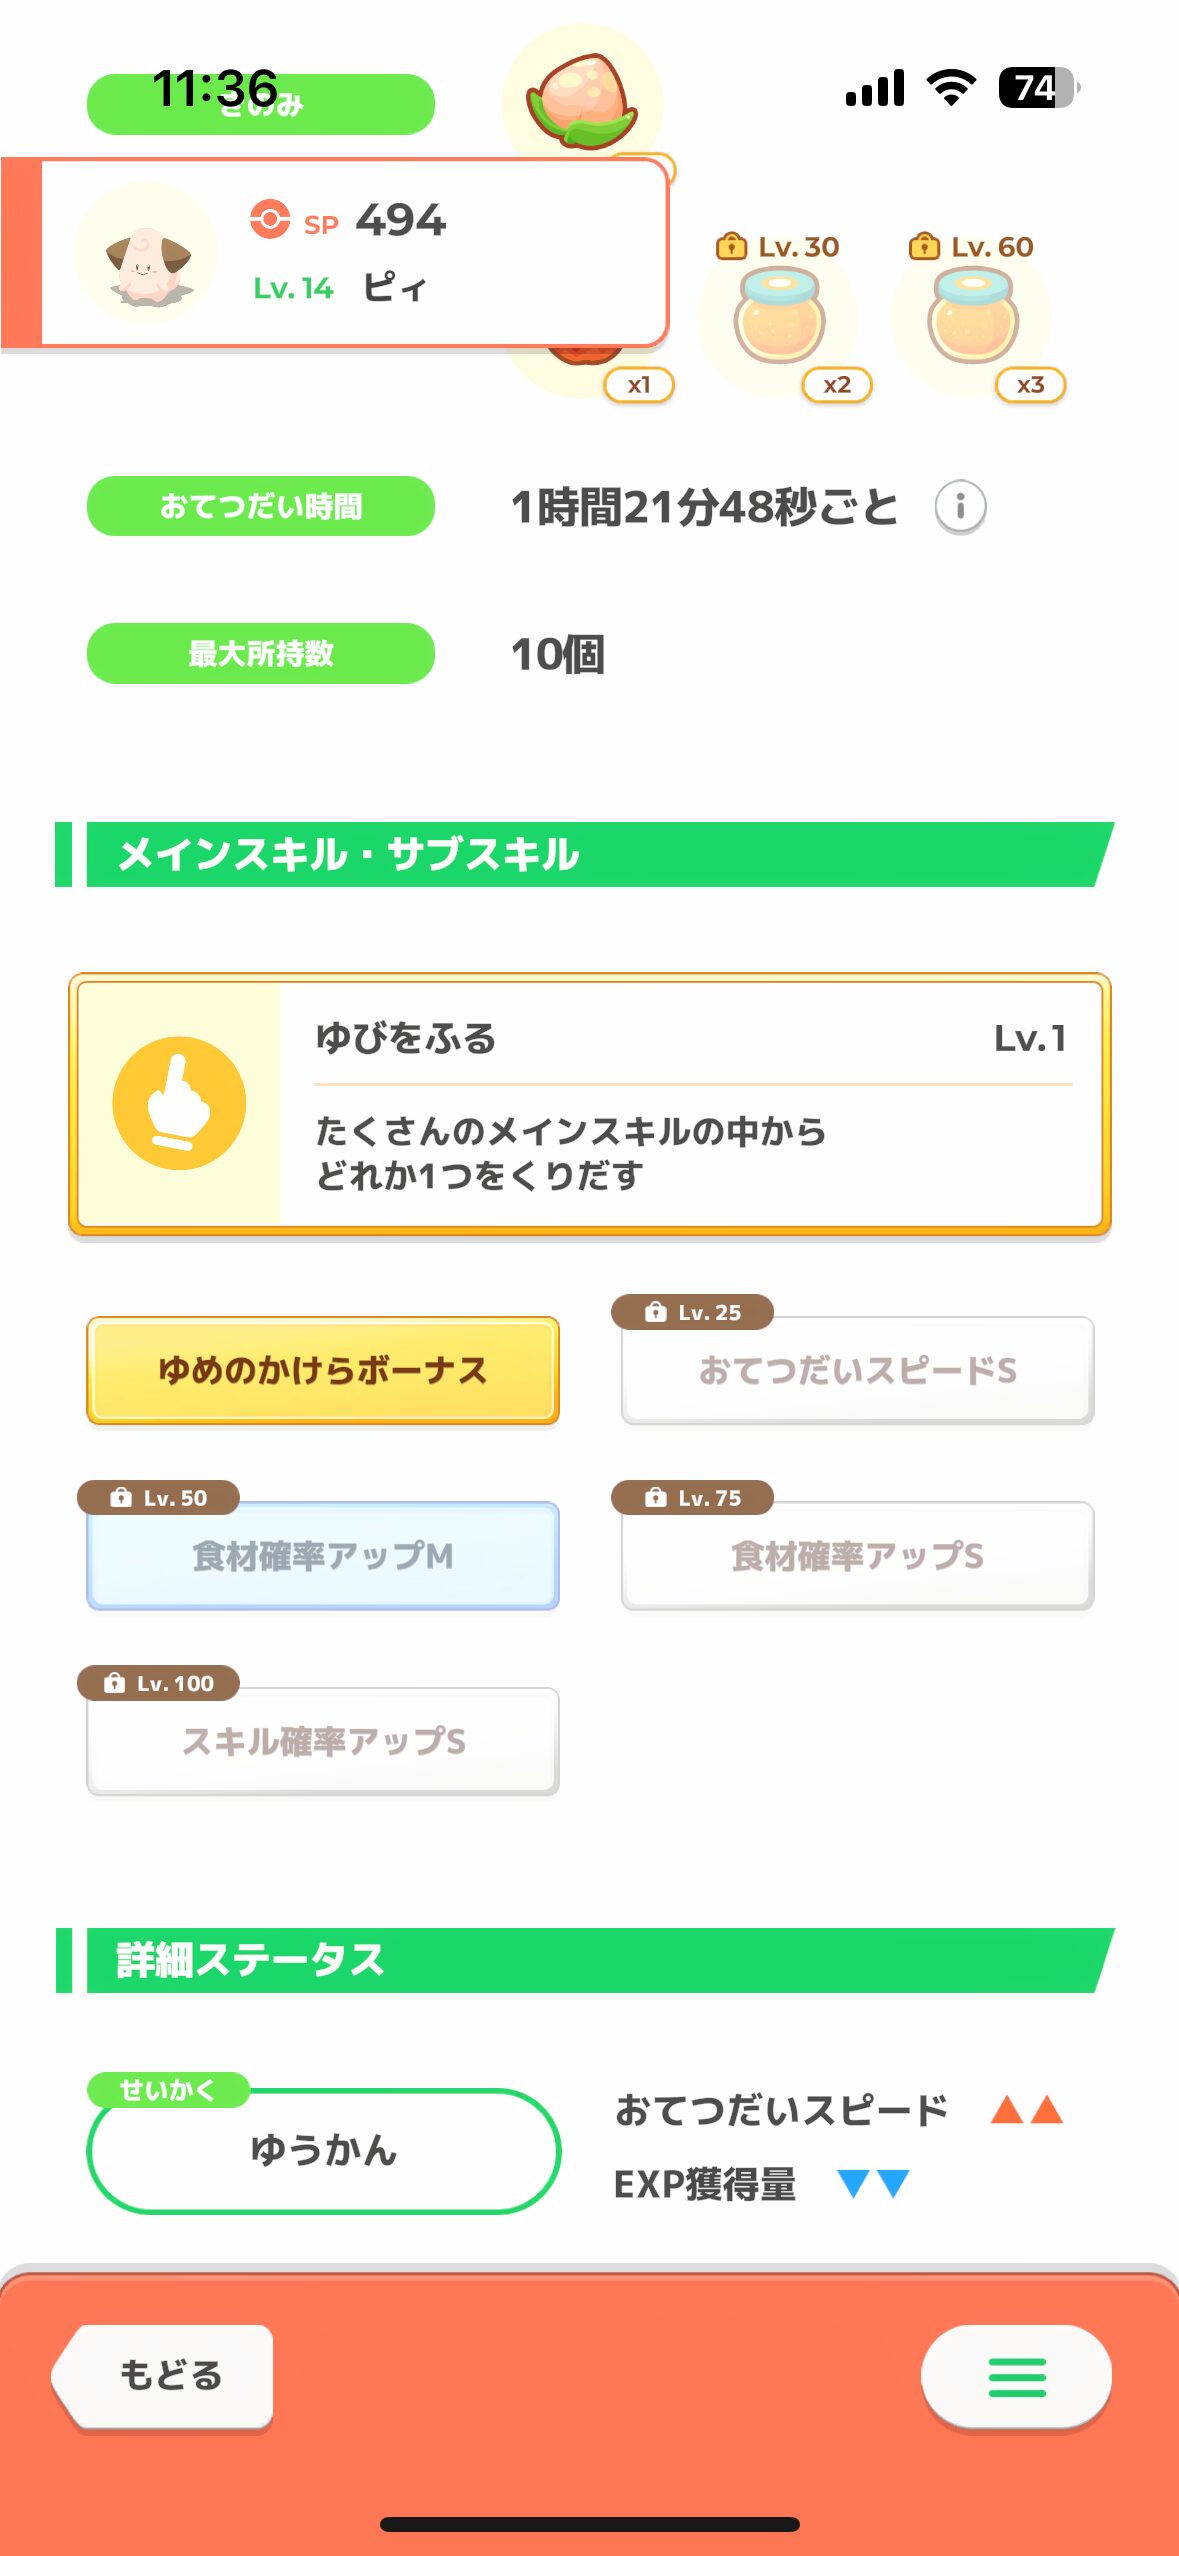Tap the 詳細ステータス section header
The image size is (1179, 2556).
585,1960
